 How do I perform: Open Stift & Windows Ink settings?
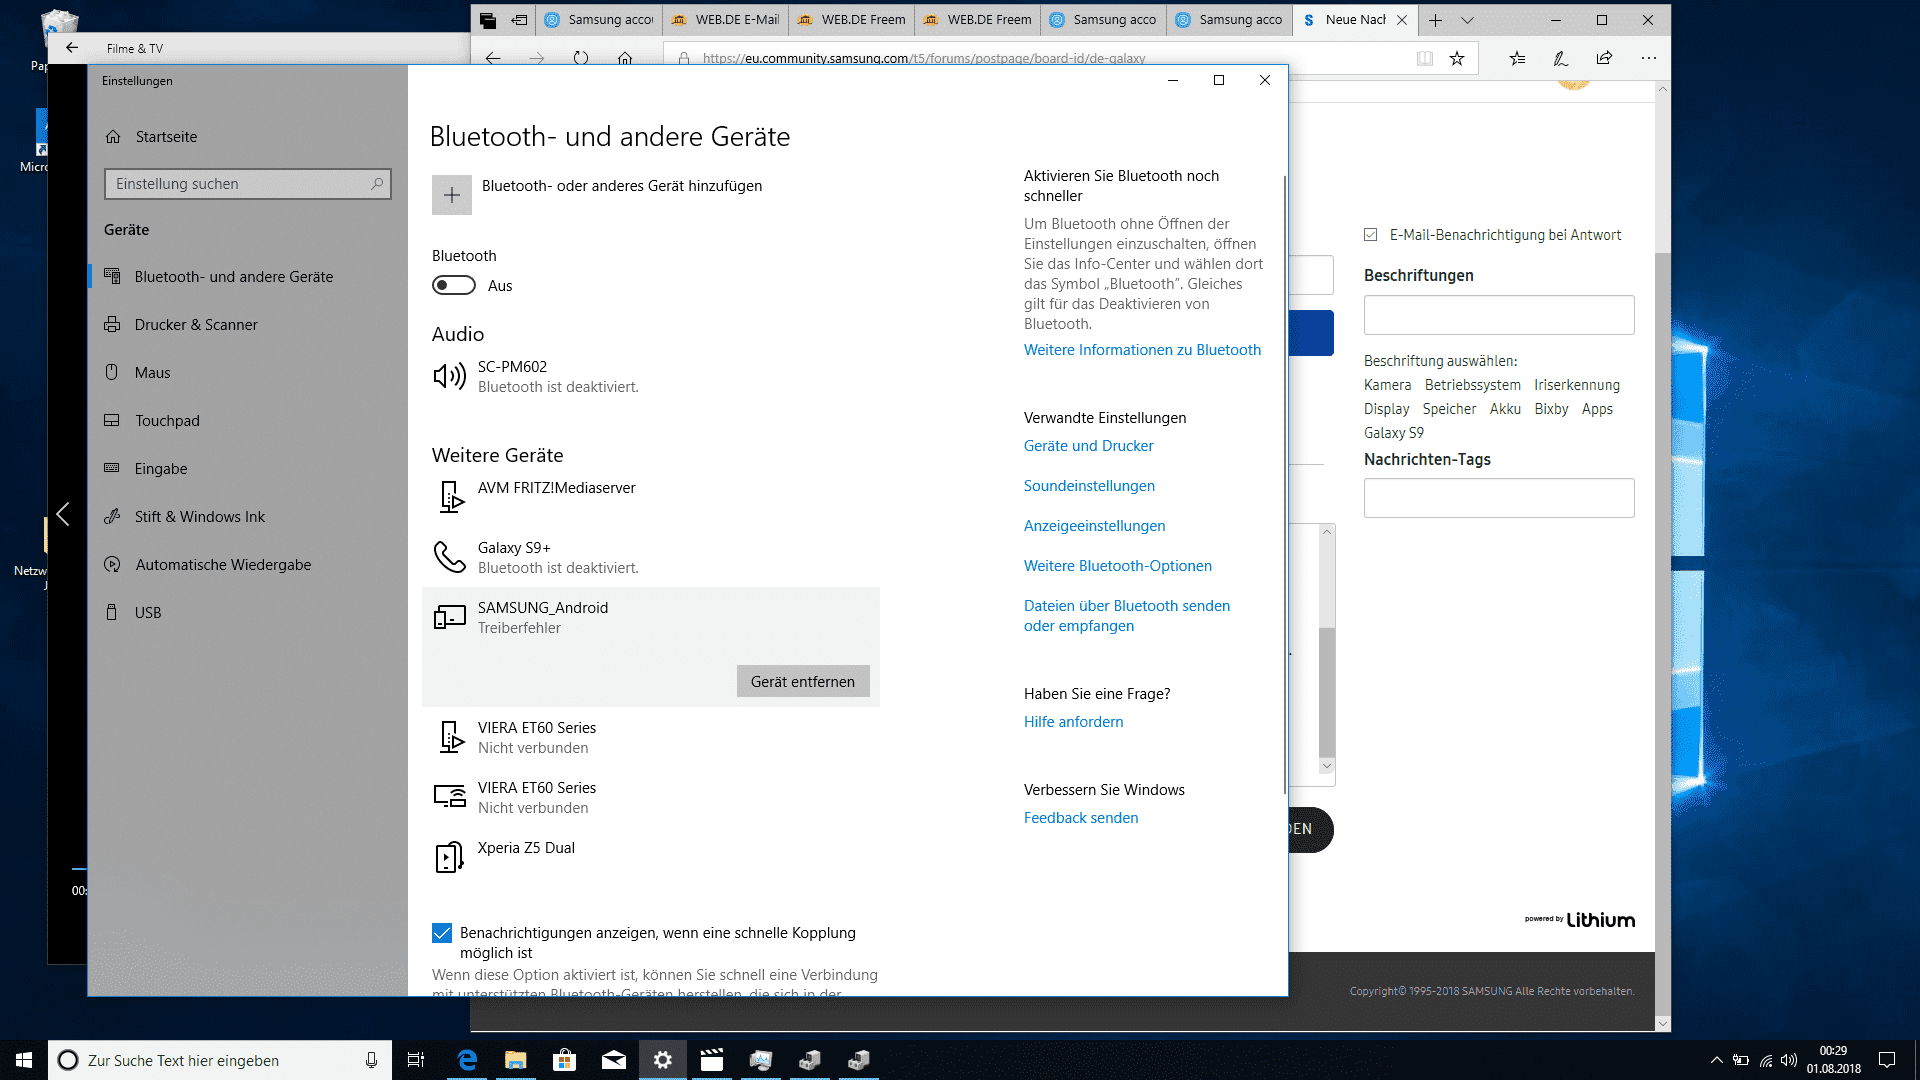(248, 517)
